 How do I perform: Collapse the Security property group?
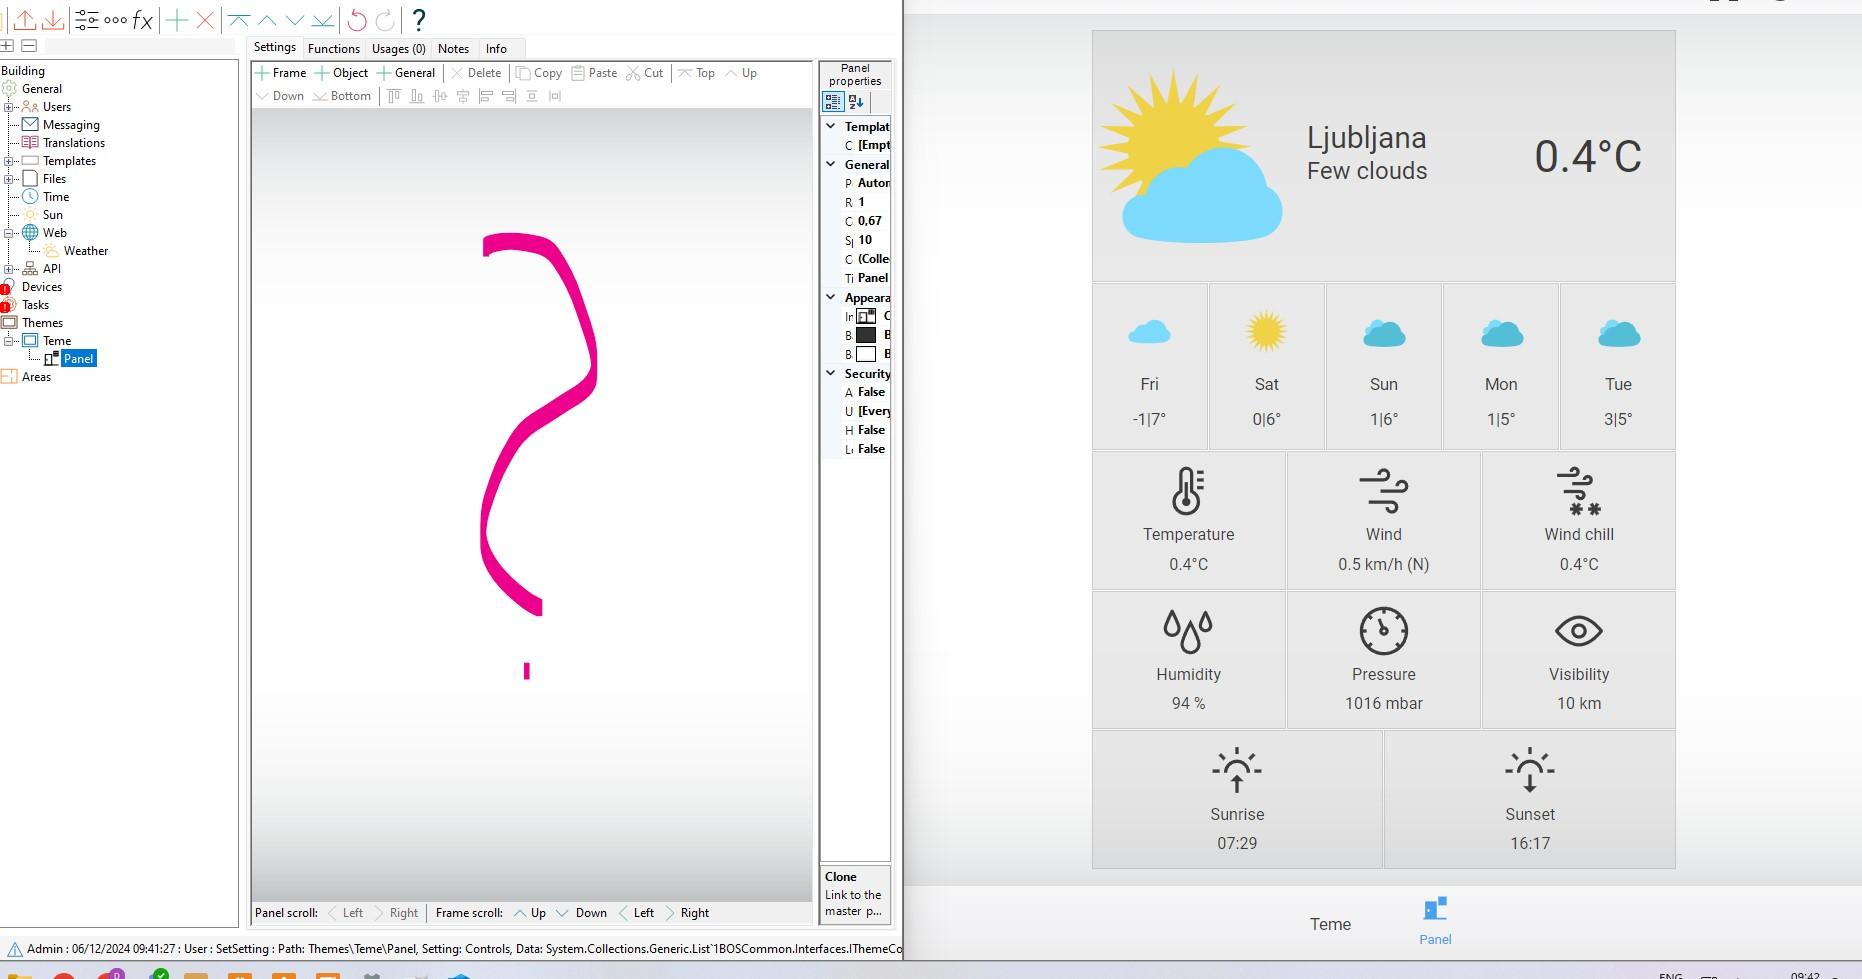[831, 373]
